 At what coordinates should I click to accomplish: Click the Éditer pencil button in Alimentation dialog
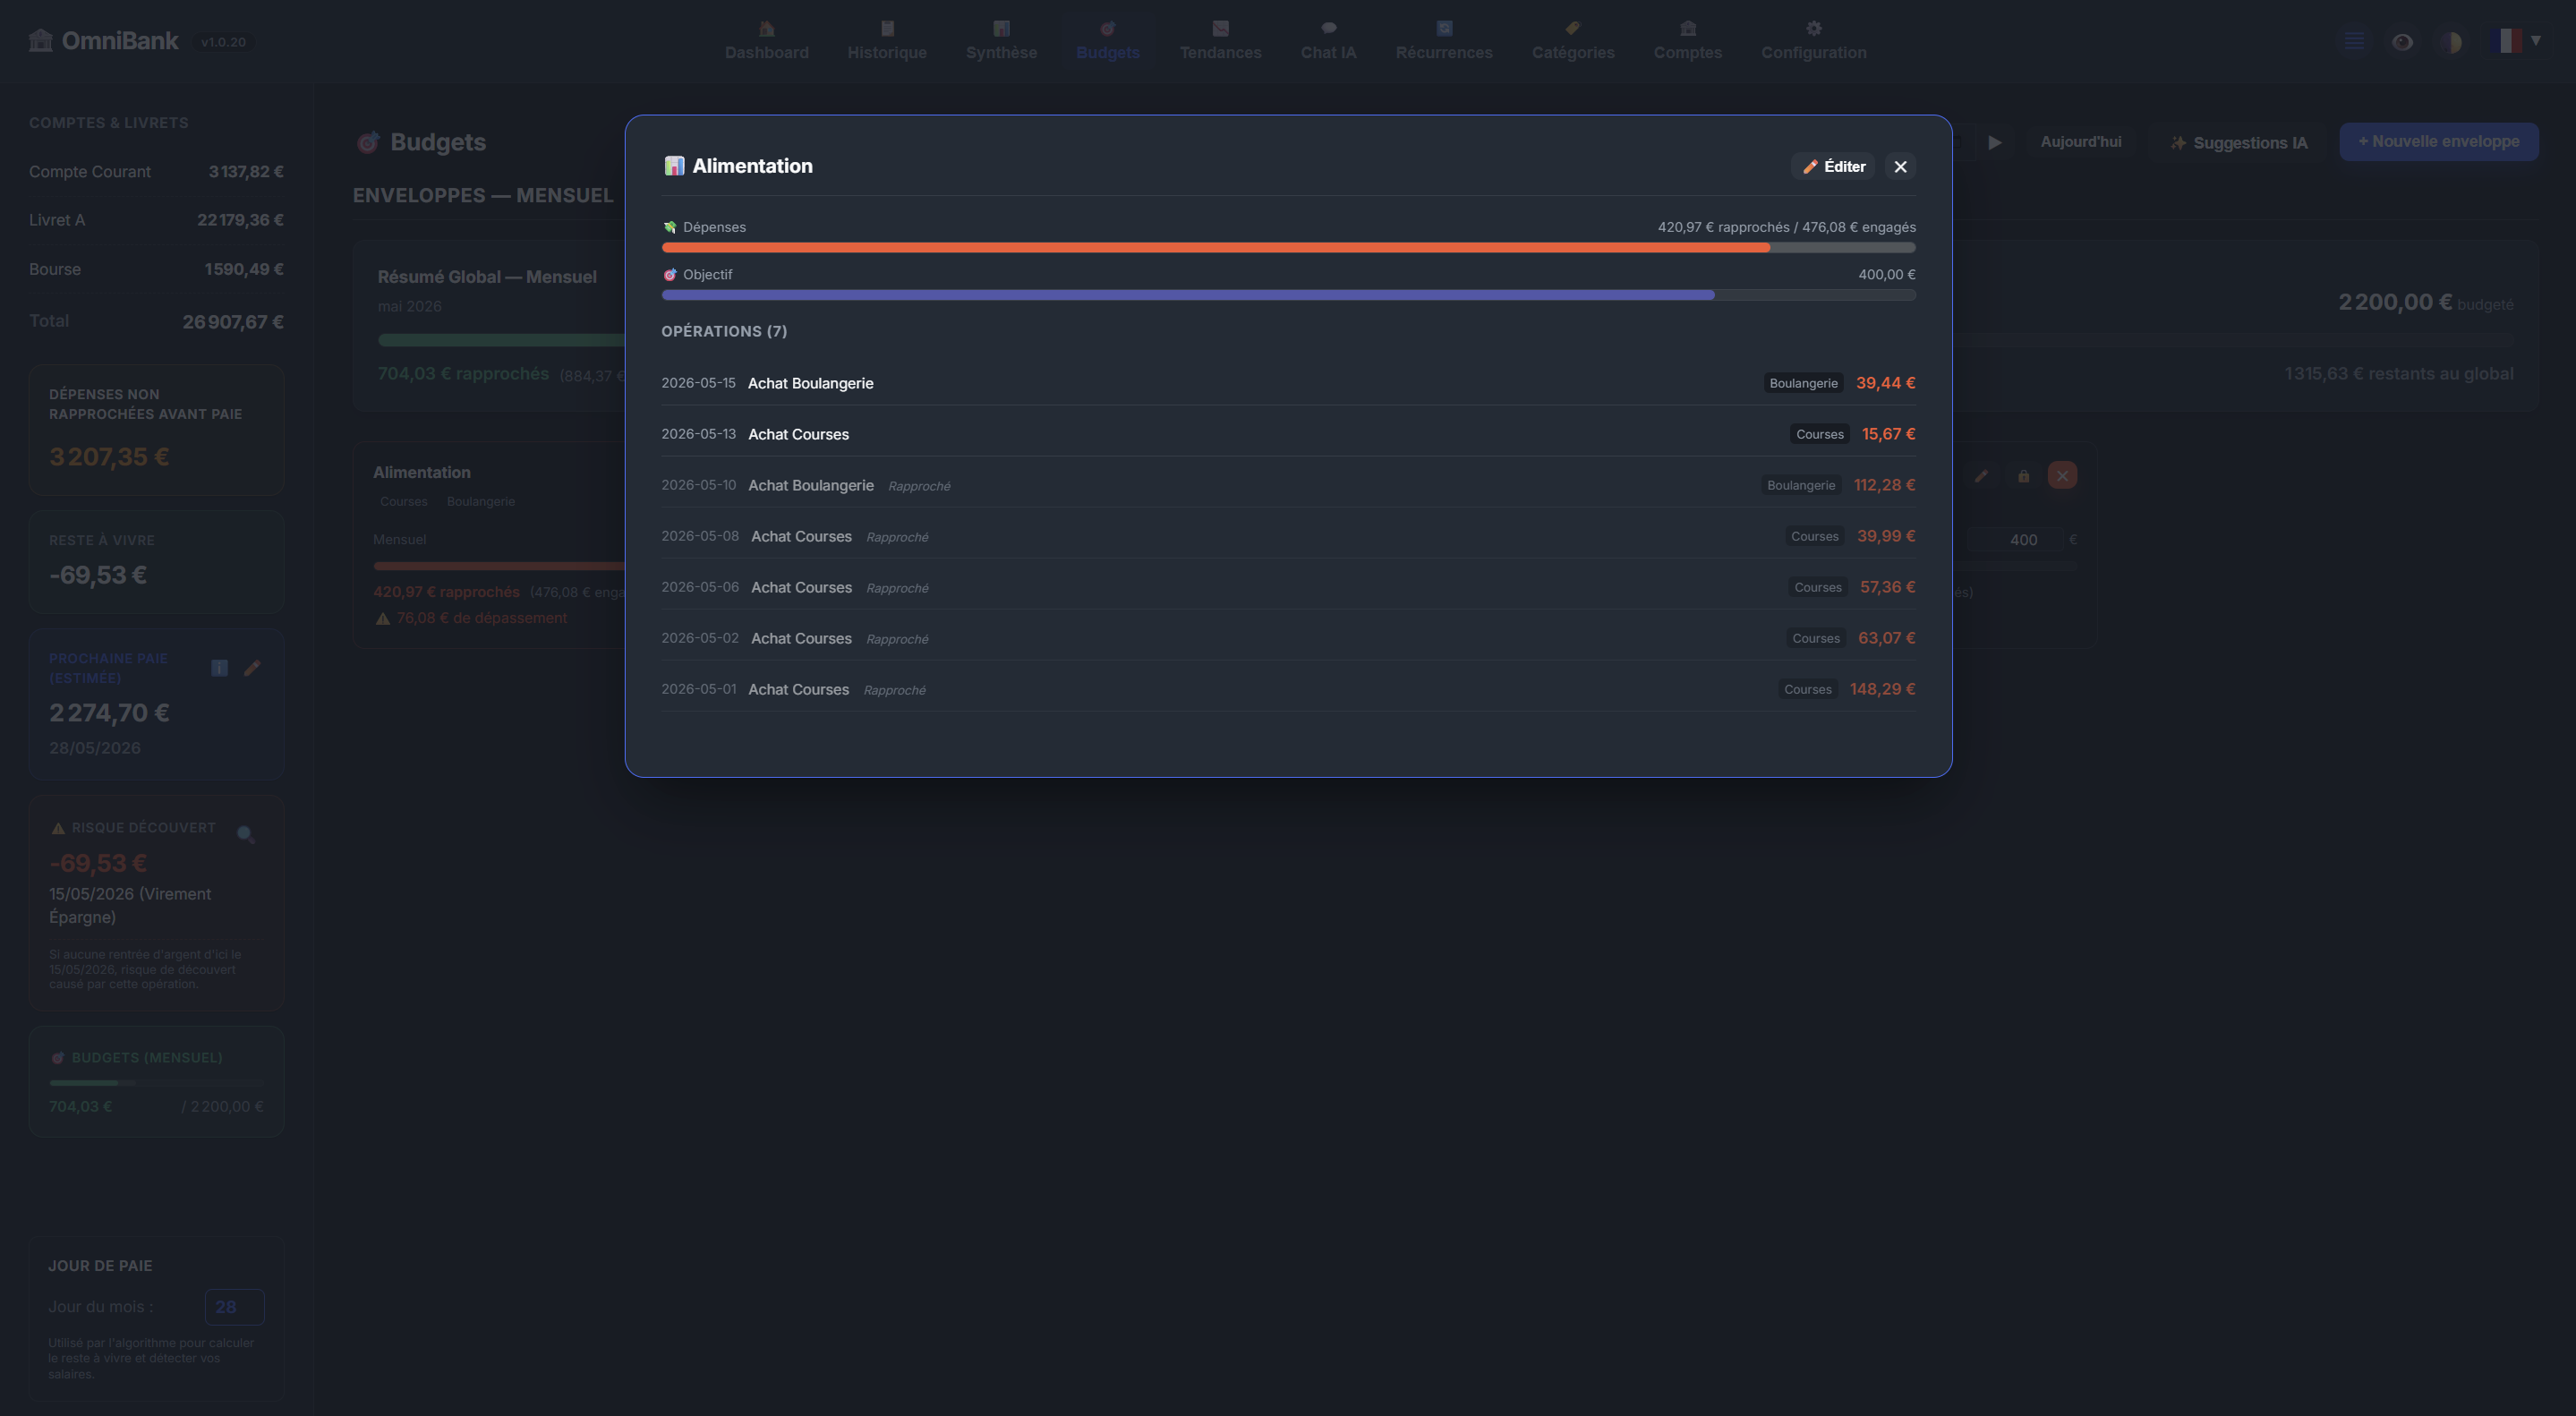(x=1833, y=166)
